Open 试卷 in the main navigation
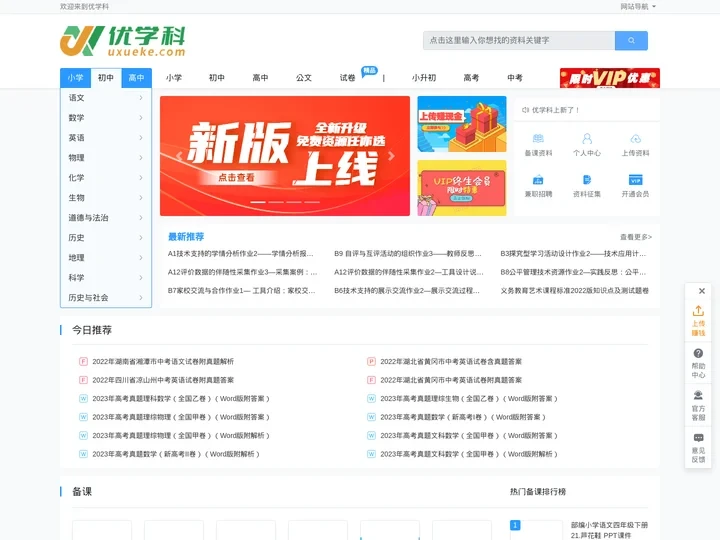The height and width of the screenshot is (540, 720). (x=347, y=78)
